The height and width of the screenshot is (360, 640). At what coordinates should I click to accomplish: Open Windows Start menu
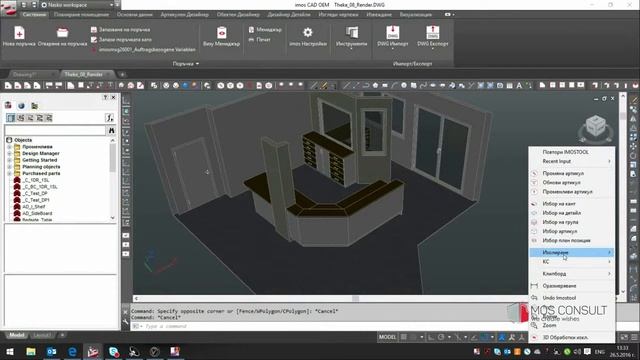click(x=9, y=351)
